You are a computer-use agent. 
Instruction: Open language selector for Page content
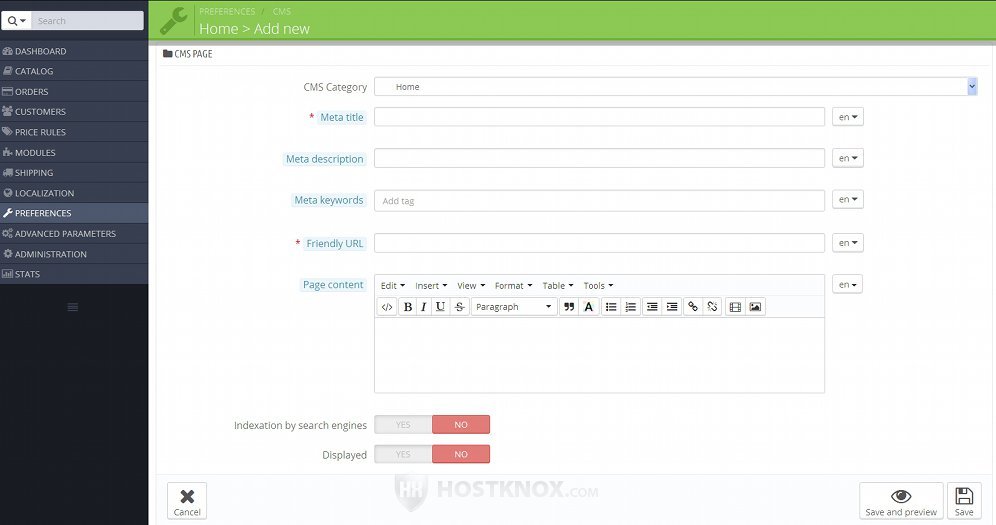847,284
